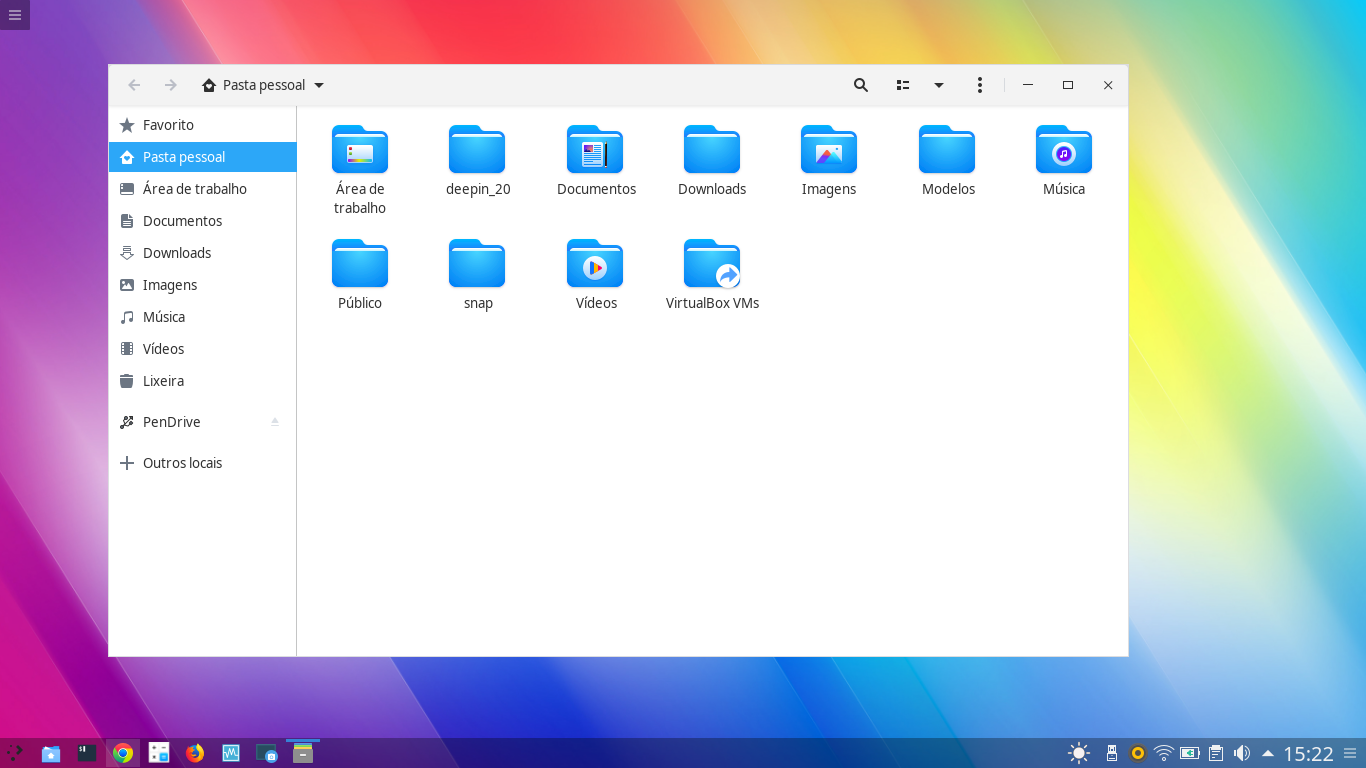The image size is (1366, 768).
Task: Open the clipboard manager tray icon
Action: click(1216, 752)
